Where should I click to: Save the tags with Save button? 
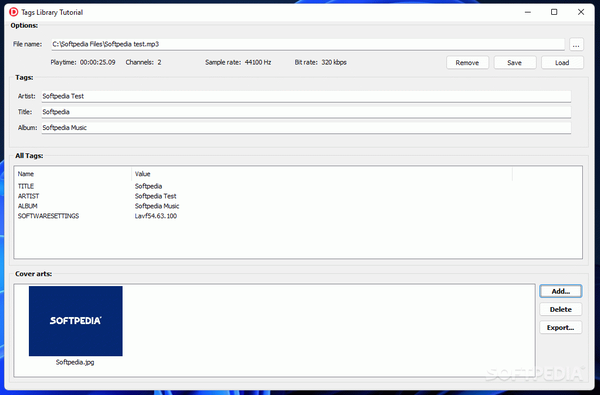tap(515, 63)
